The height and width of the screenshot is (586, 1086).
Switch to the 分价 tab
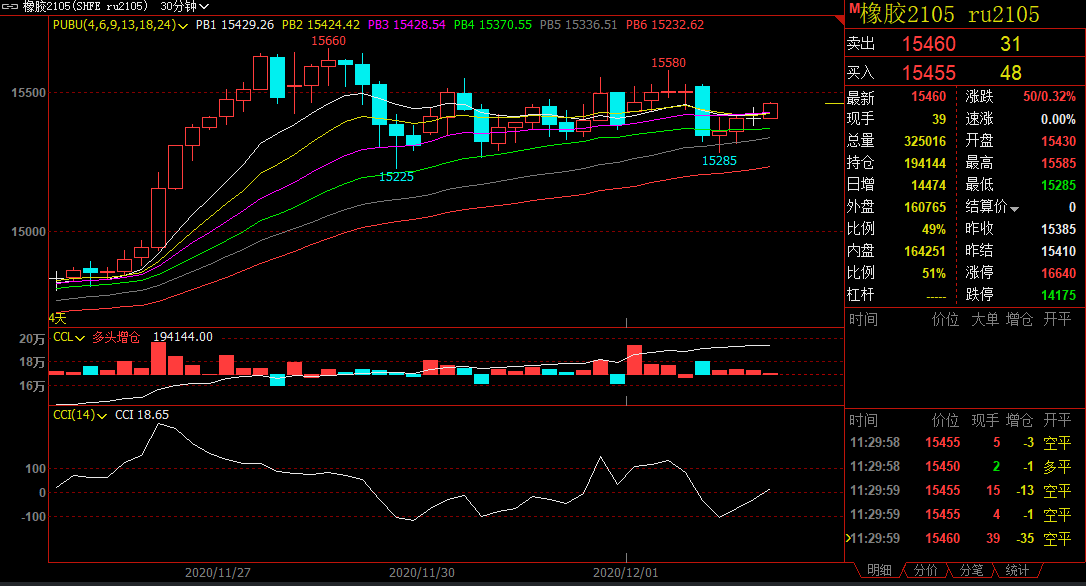point(926,570)
